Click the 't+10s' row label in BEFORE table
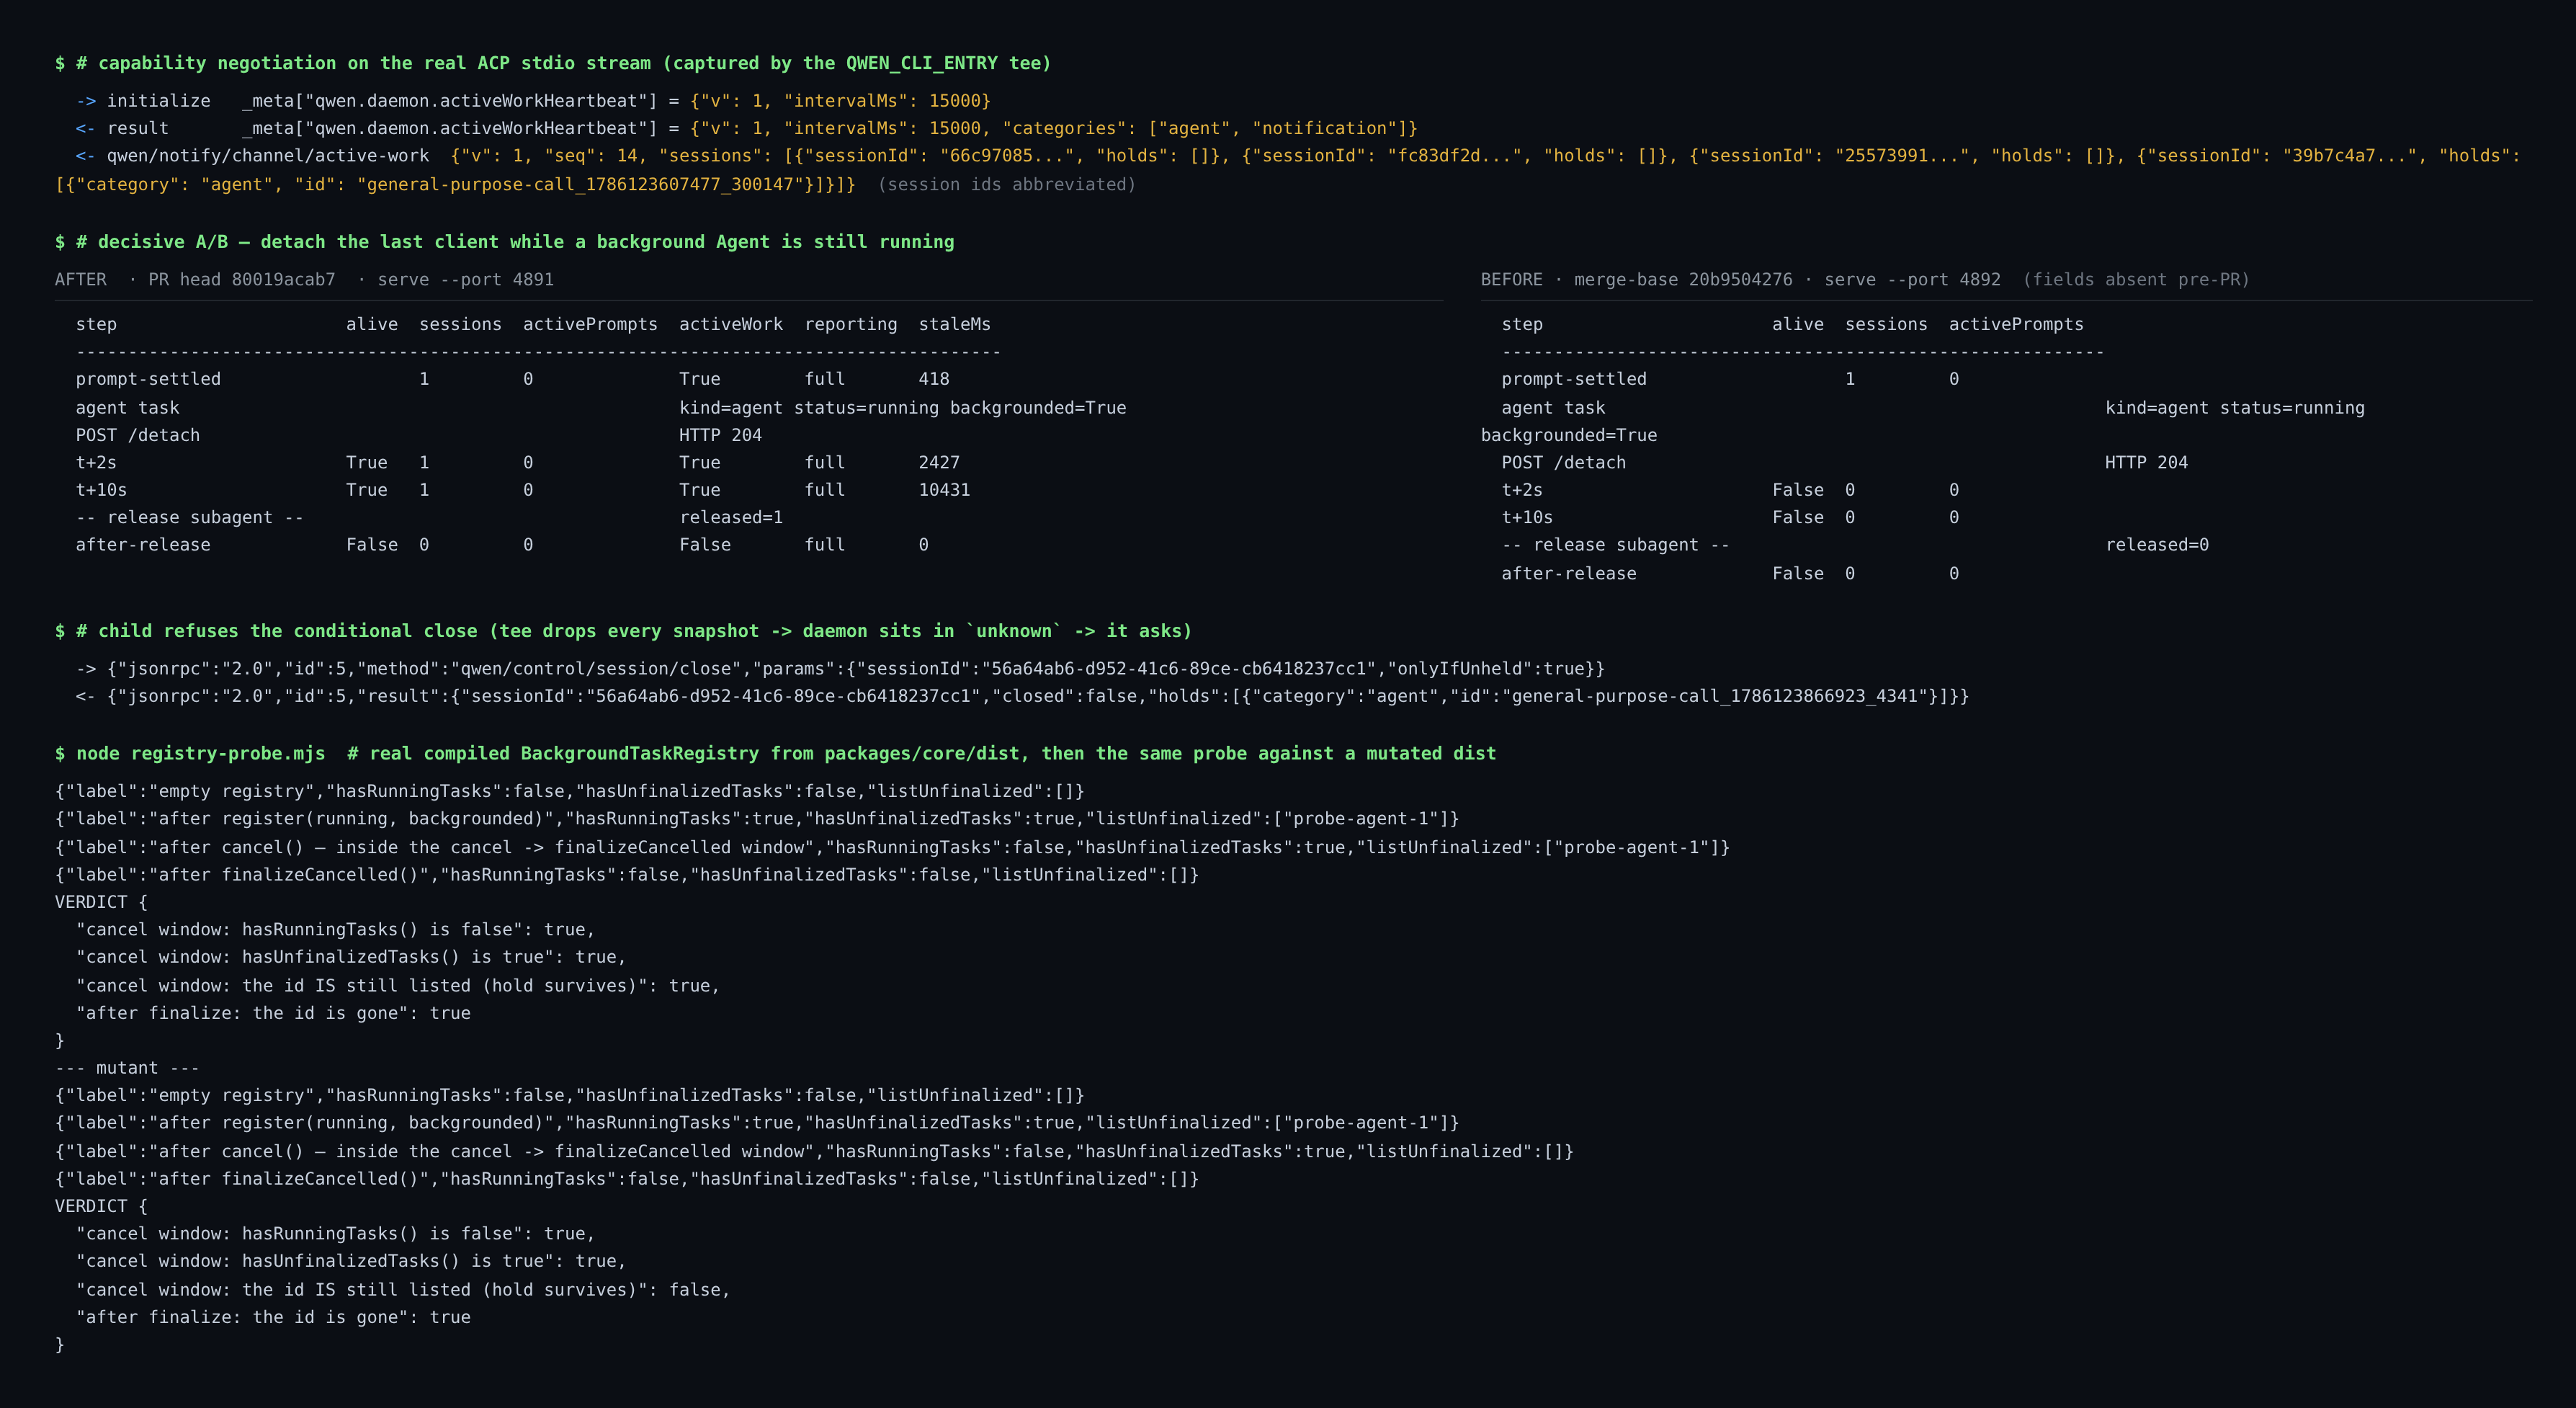 (1527, 517)
